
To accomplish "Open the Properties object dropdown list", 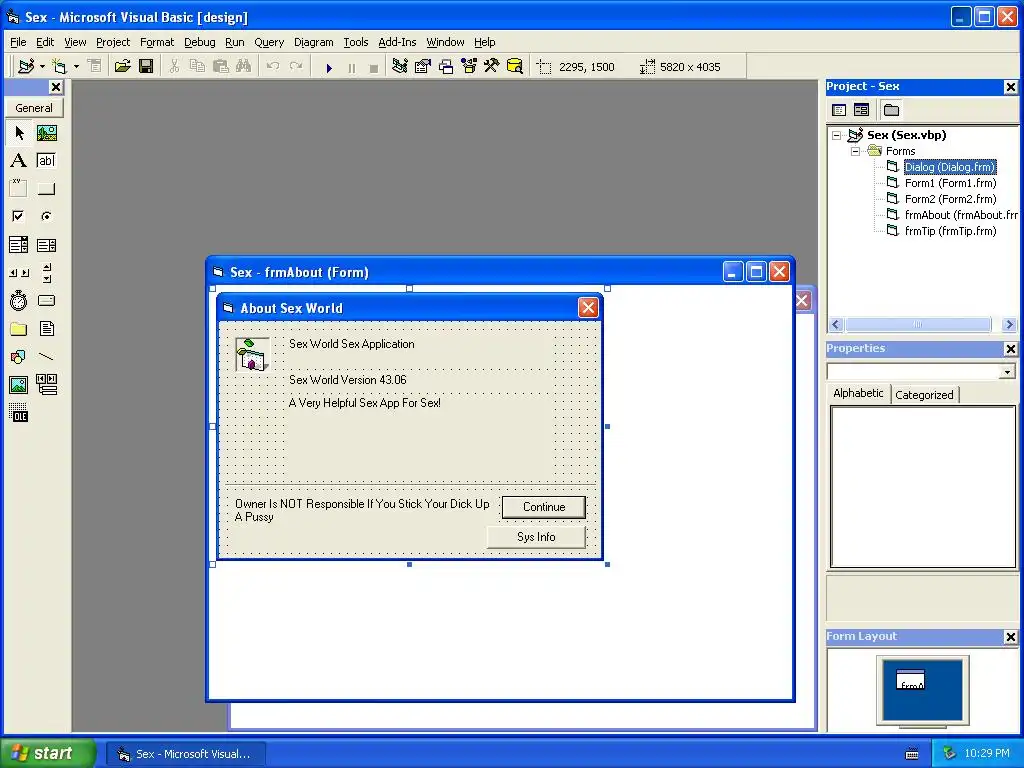I will point(1008,372).
